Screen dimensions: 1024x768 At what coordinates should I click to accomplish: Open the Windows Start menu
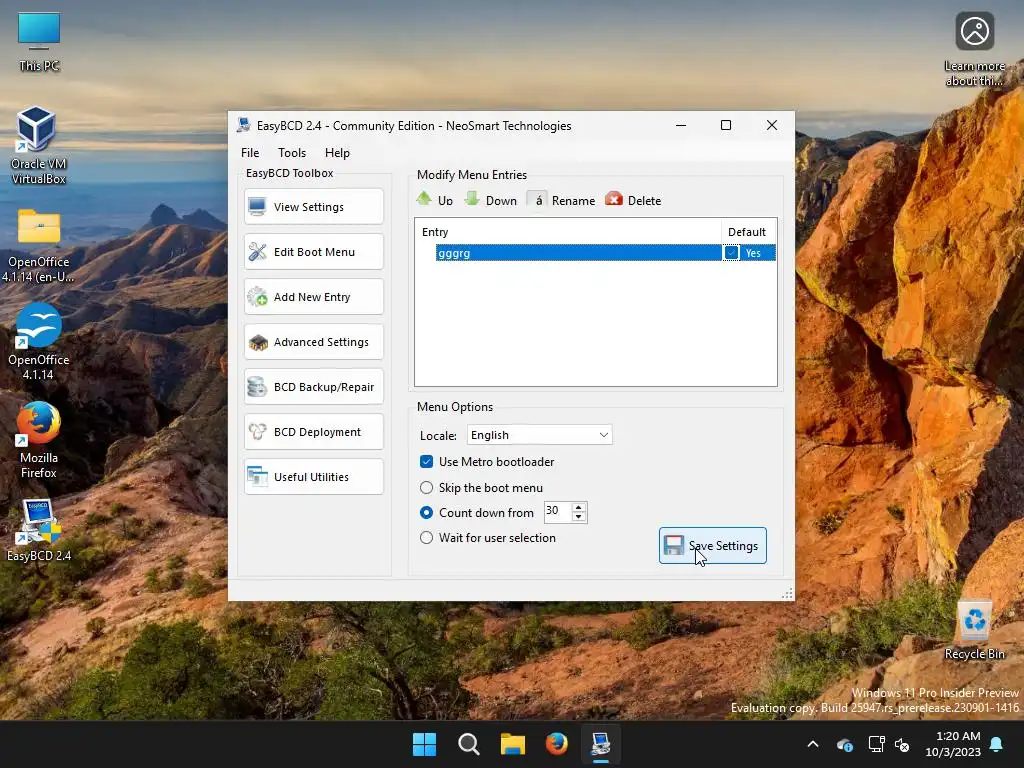424,744
